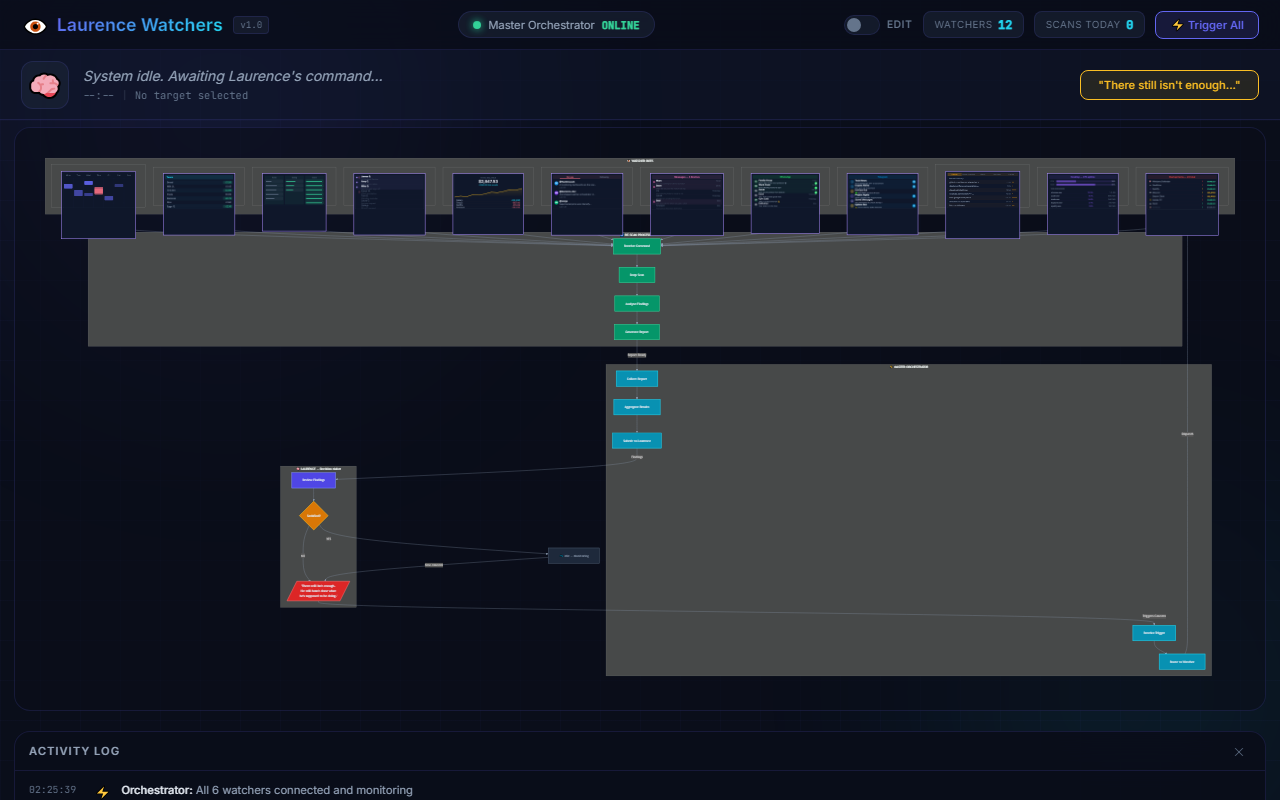Click the v1.0 version badge
This screenshot has height=800, width=1280.
pos(251,25)
